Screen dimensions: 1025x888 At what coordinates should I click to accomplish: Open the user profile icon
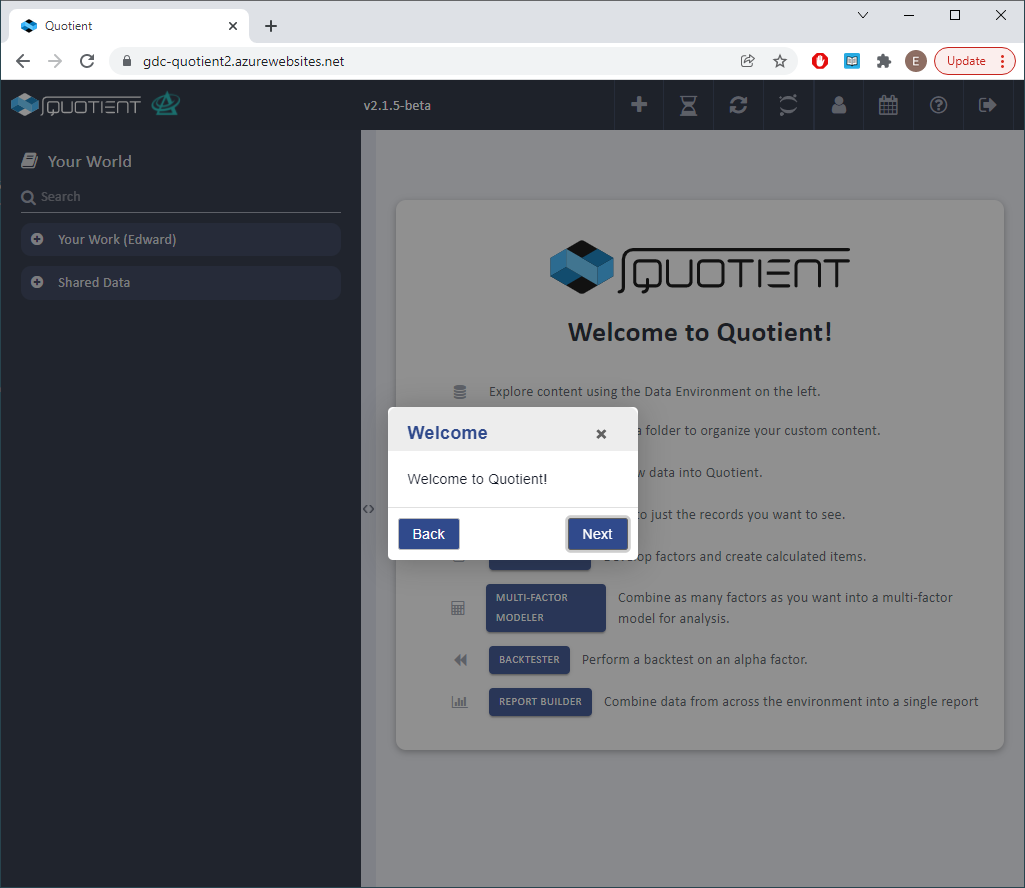[839, 105]
